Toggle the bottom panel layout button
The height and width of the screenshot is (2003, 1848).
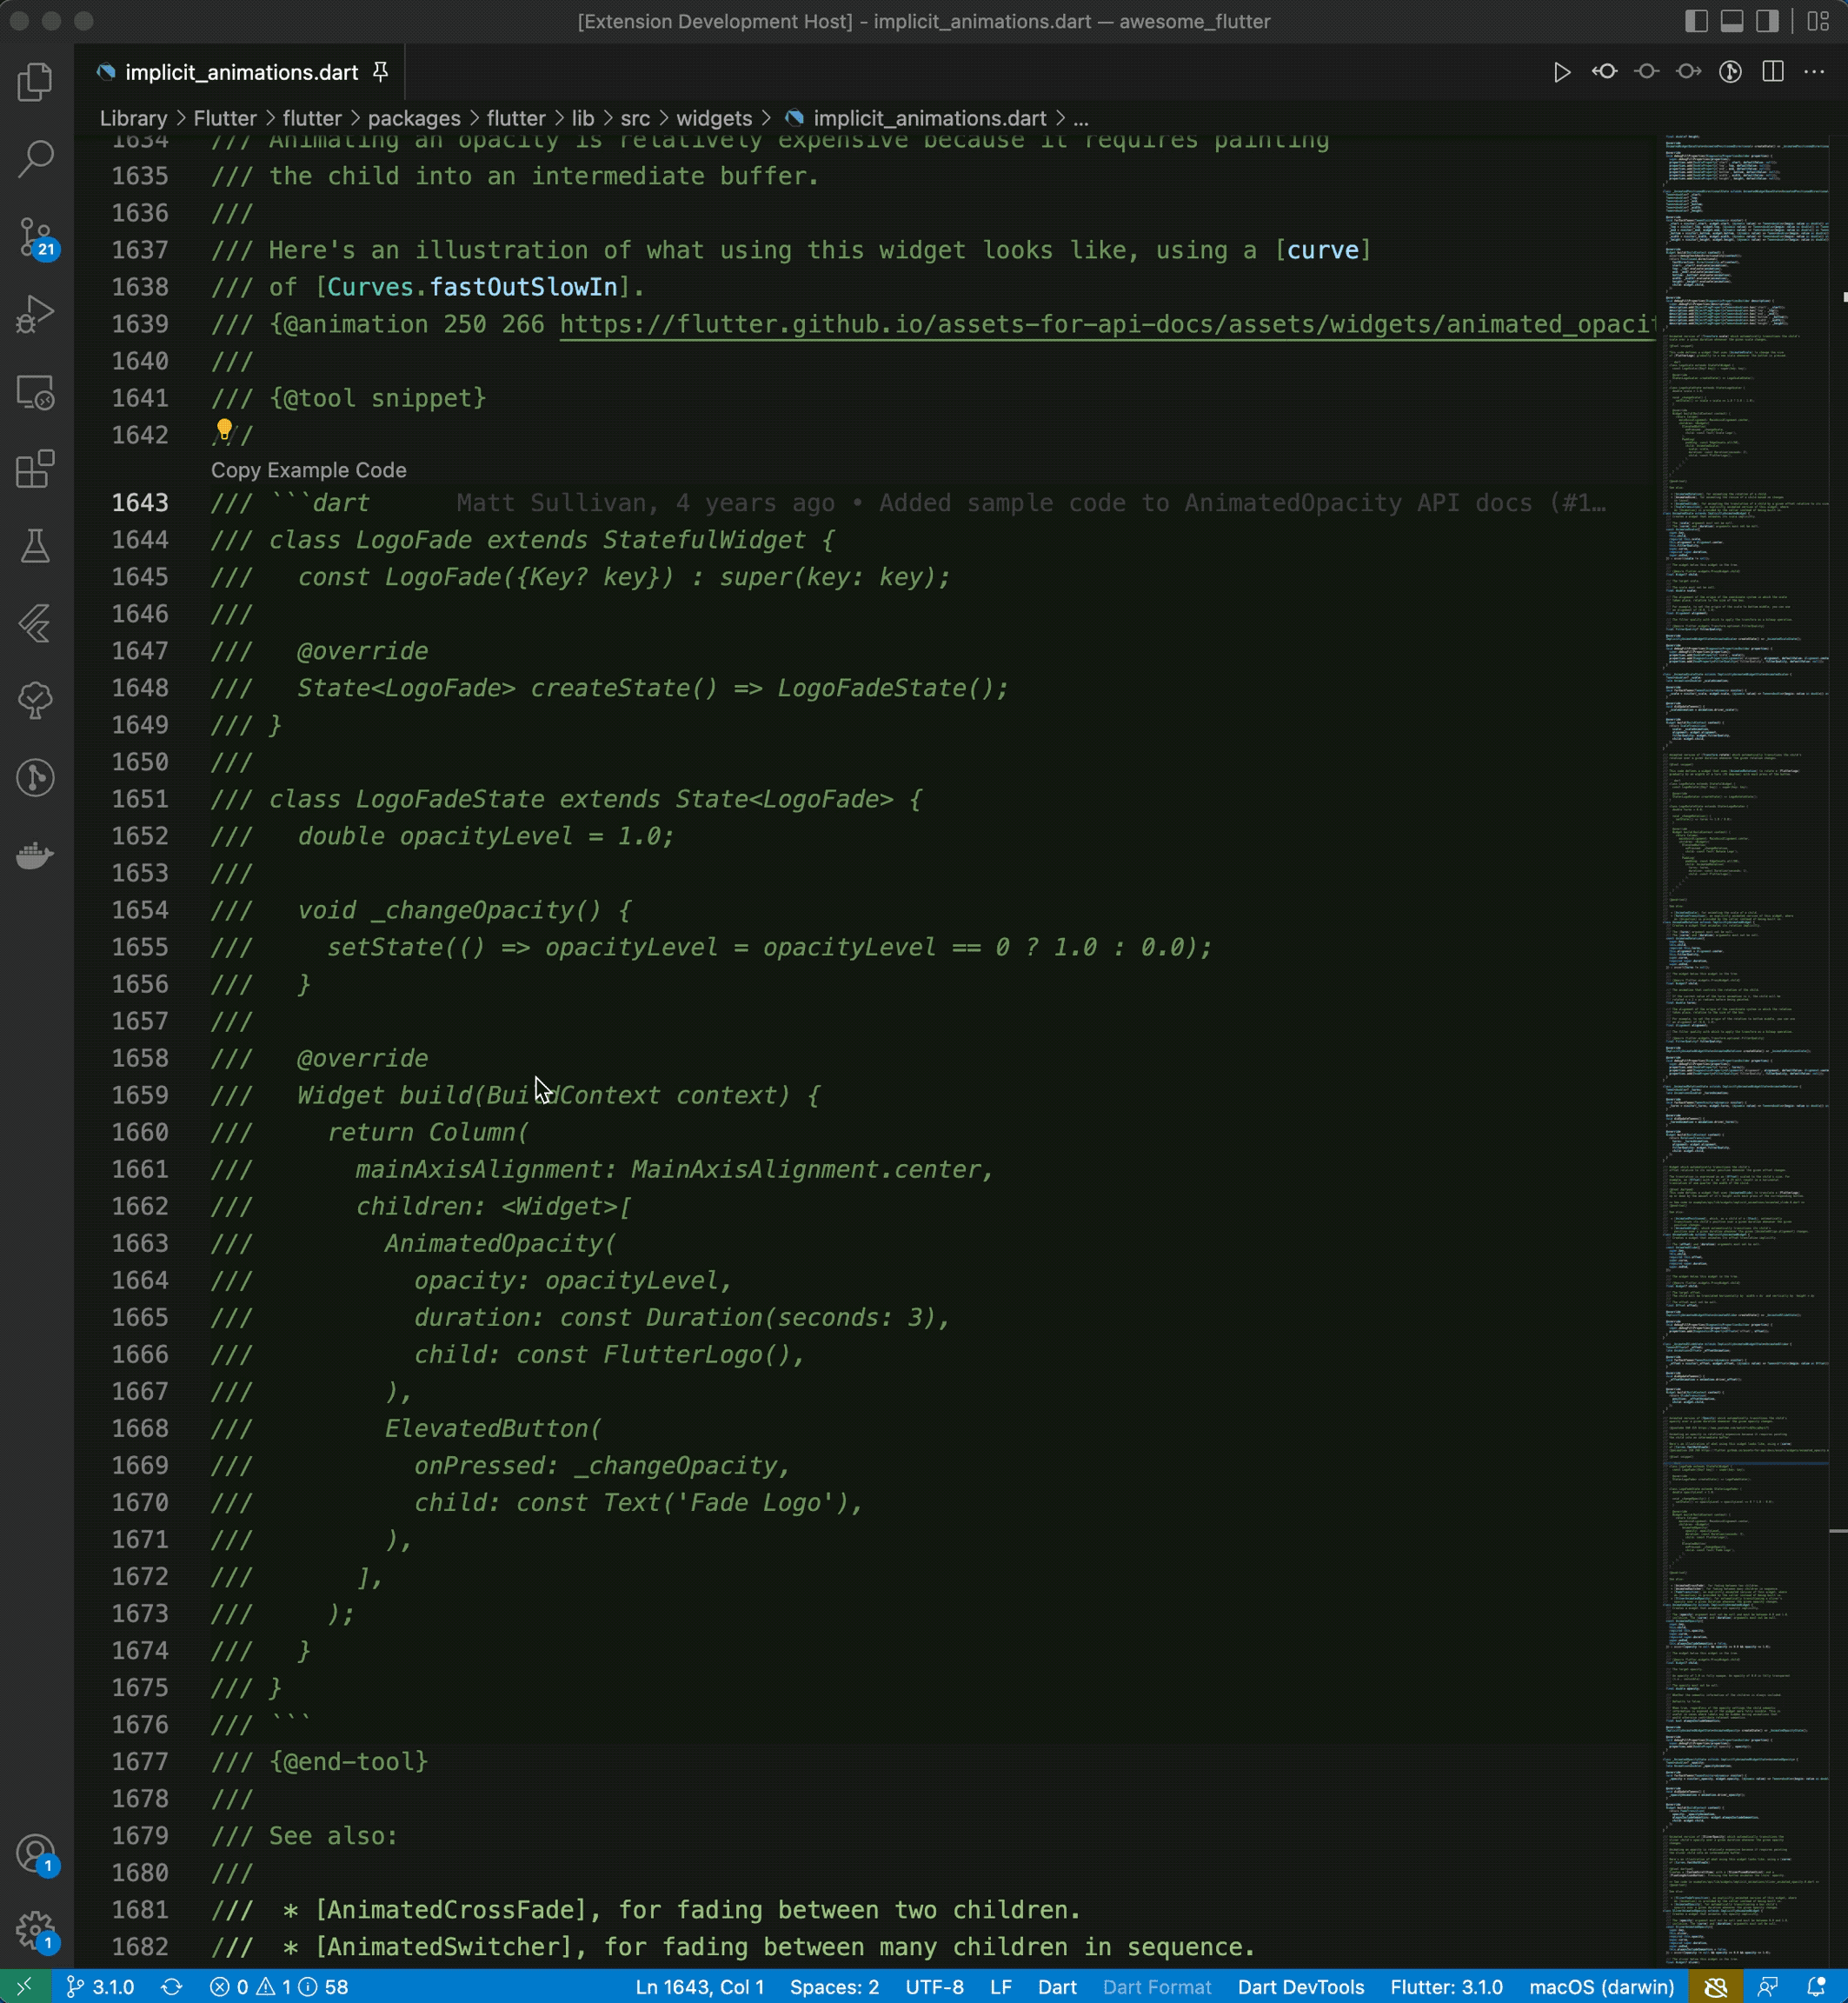(x=1732, y=21)
